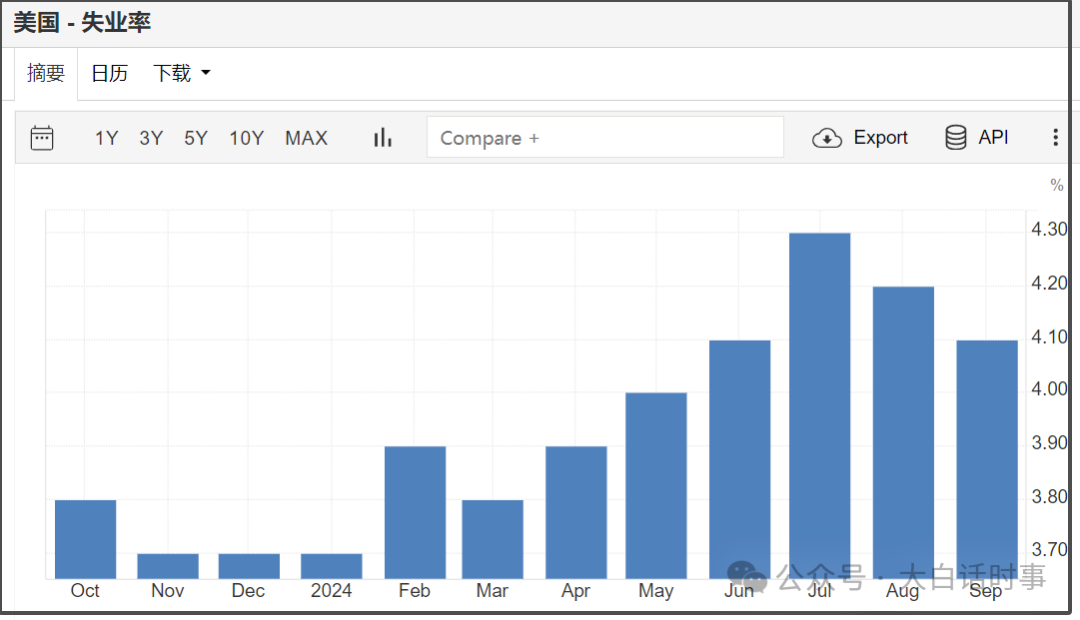1080x620 pixels.
Task: Click the Export text label
Action: click(x=880, y=138)
